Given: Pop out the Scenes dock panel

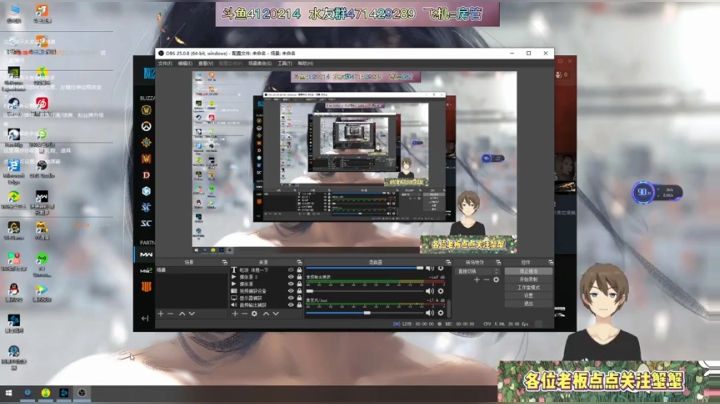Looking at the screenshot, I should (225, 262).
